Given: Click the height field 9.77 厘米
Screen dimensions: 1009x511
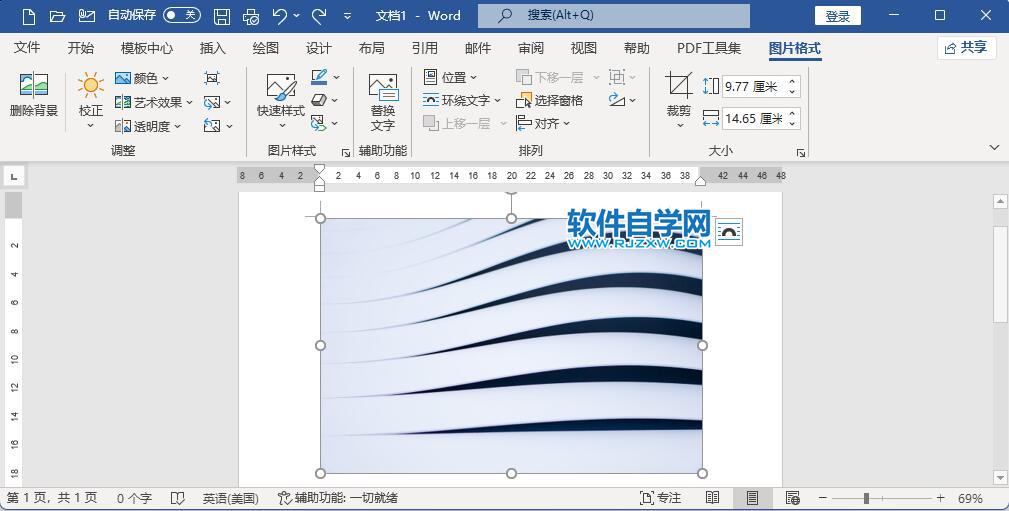Looking at the screenshot, I should [x=754, y=86].
